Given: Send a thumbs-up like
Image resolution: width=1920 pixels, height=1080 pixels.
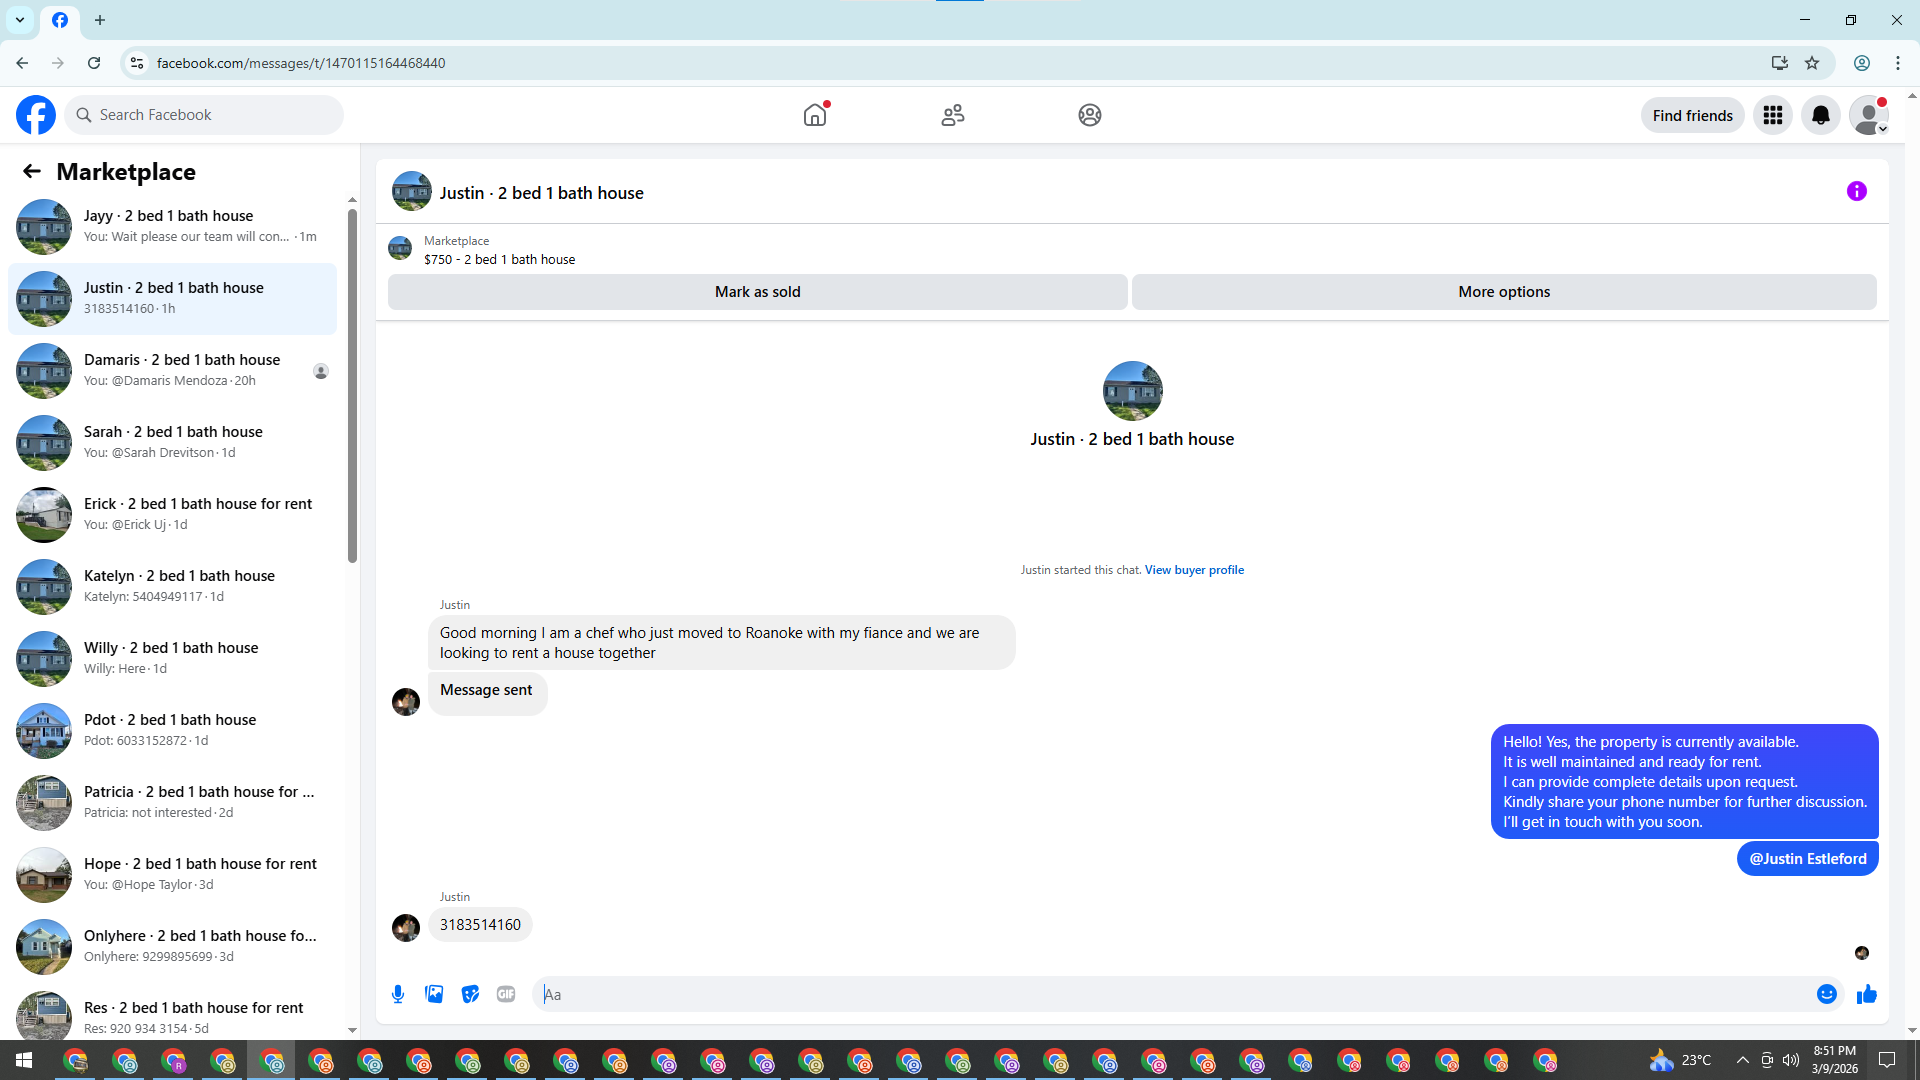Looking at the screenshot, I should point(1866,994).
